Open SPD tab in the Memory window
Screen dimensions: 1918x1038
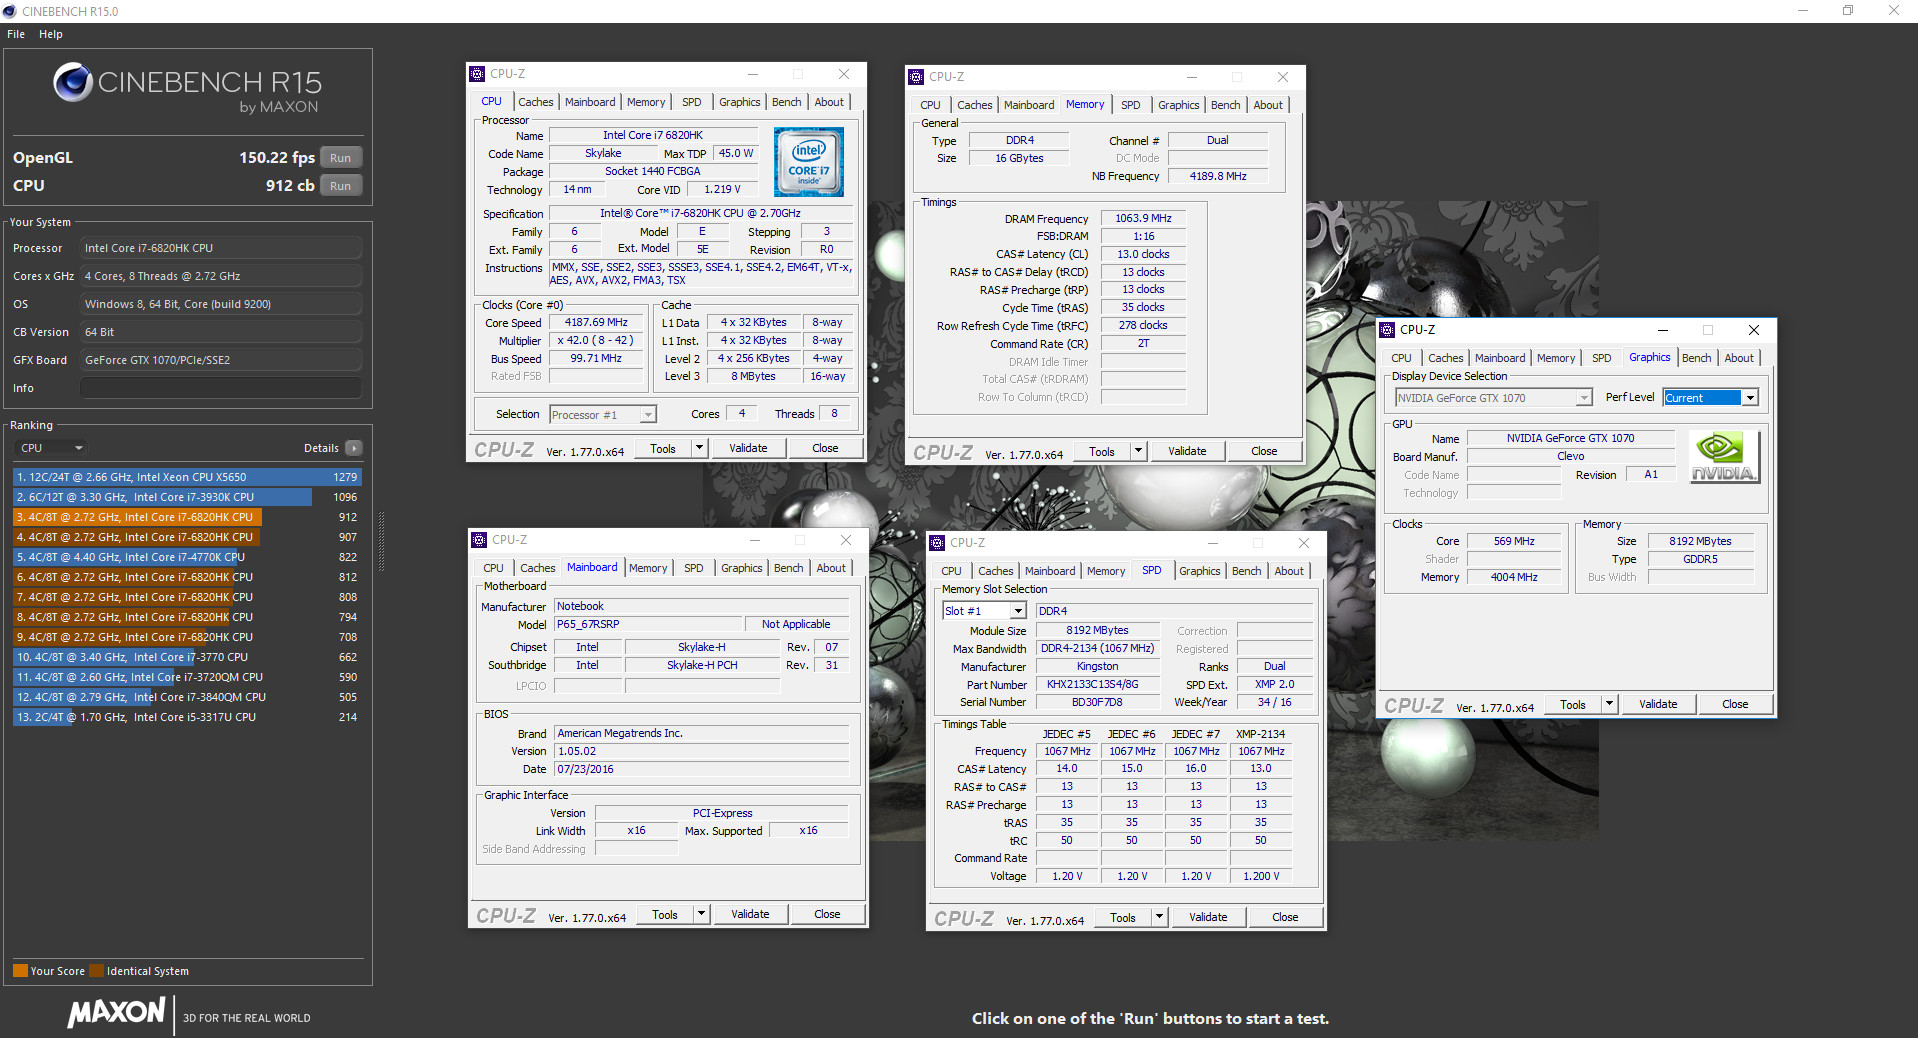tap(1130, 105)
